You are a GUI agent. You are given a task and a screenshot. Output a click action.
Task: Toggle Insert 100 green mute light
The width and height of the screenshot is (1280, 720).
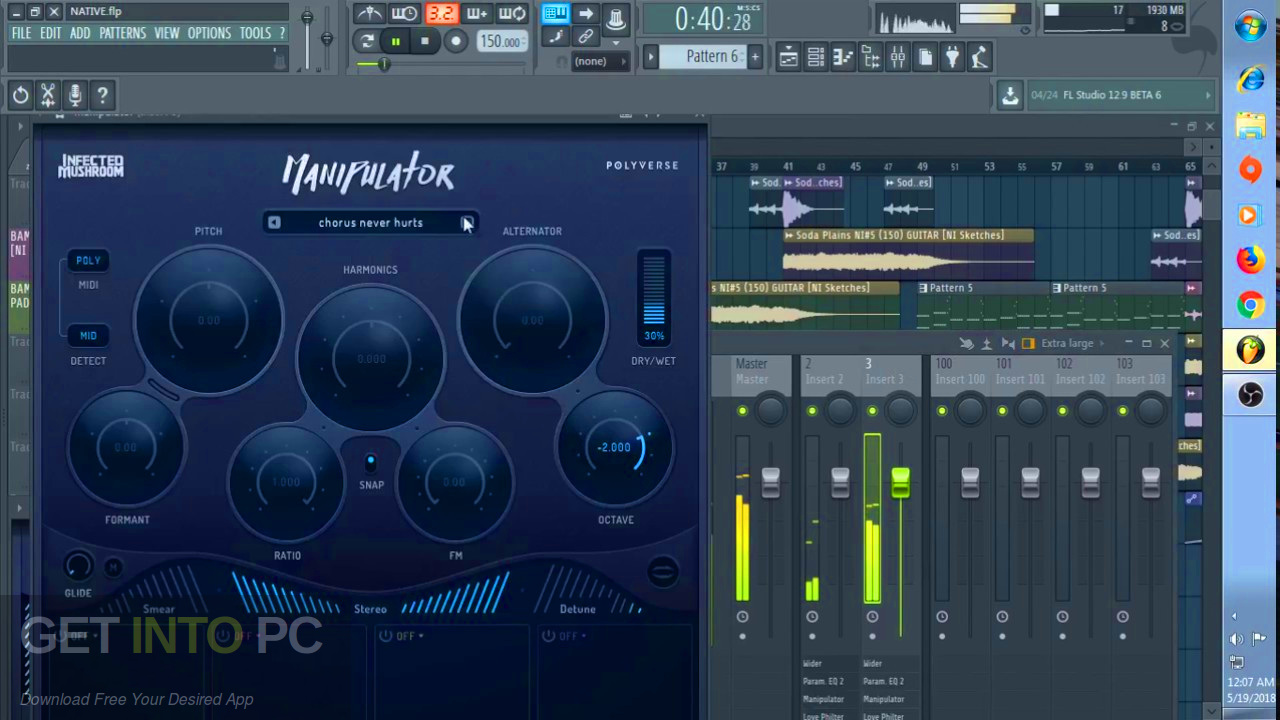(942, 411)
